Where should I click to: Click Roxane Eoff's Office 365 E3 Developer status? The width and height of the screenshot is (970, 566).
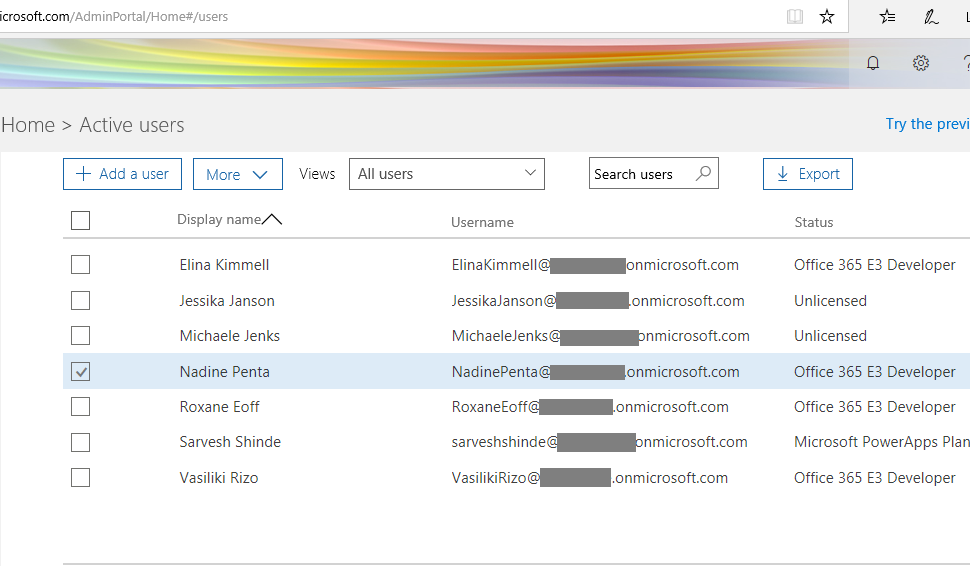[875, 407]
